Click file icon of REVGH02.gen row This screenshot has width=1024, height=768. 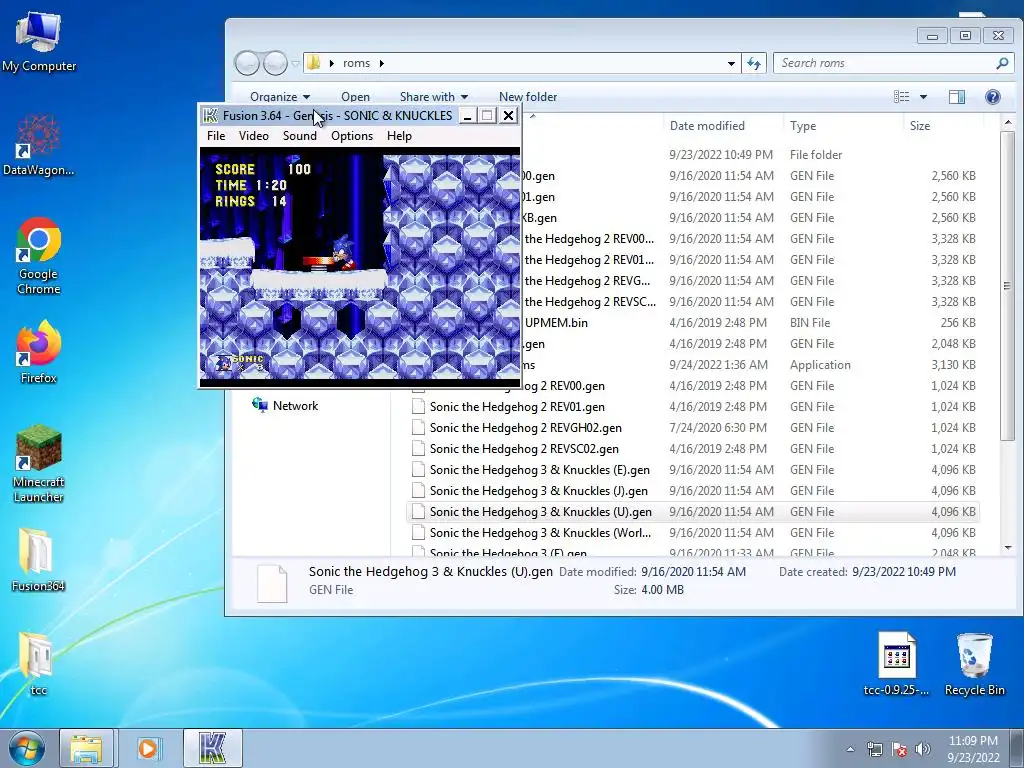pos(418,428)
